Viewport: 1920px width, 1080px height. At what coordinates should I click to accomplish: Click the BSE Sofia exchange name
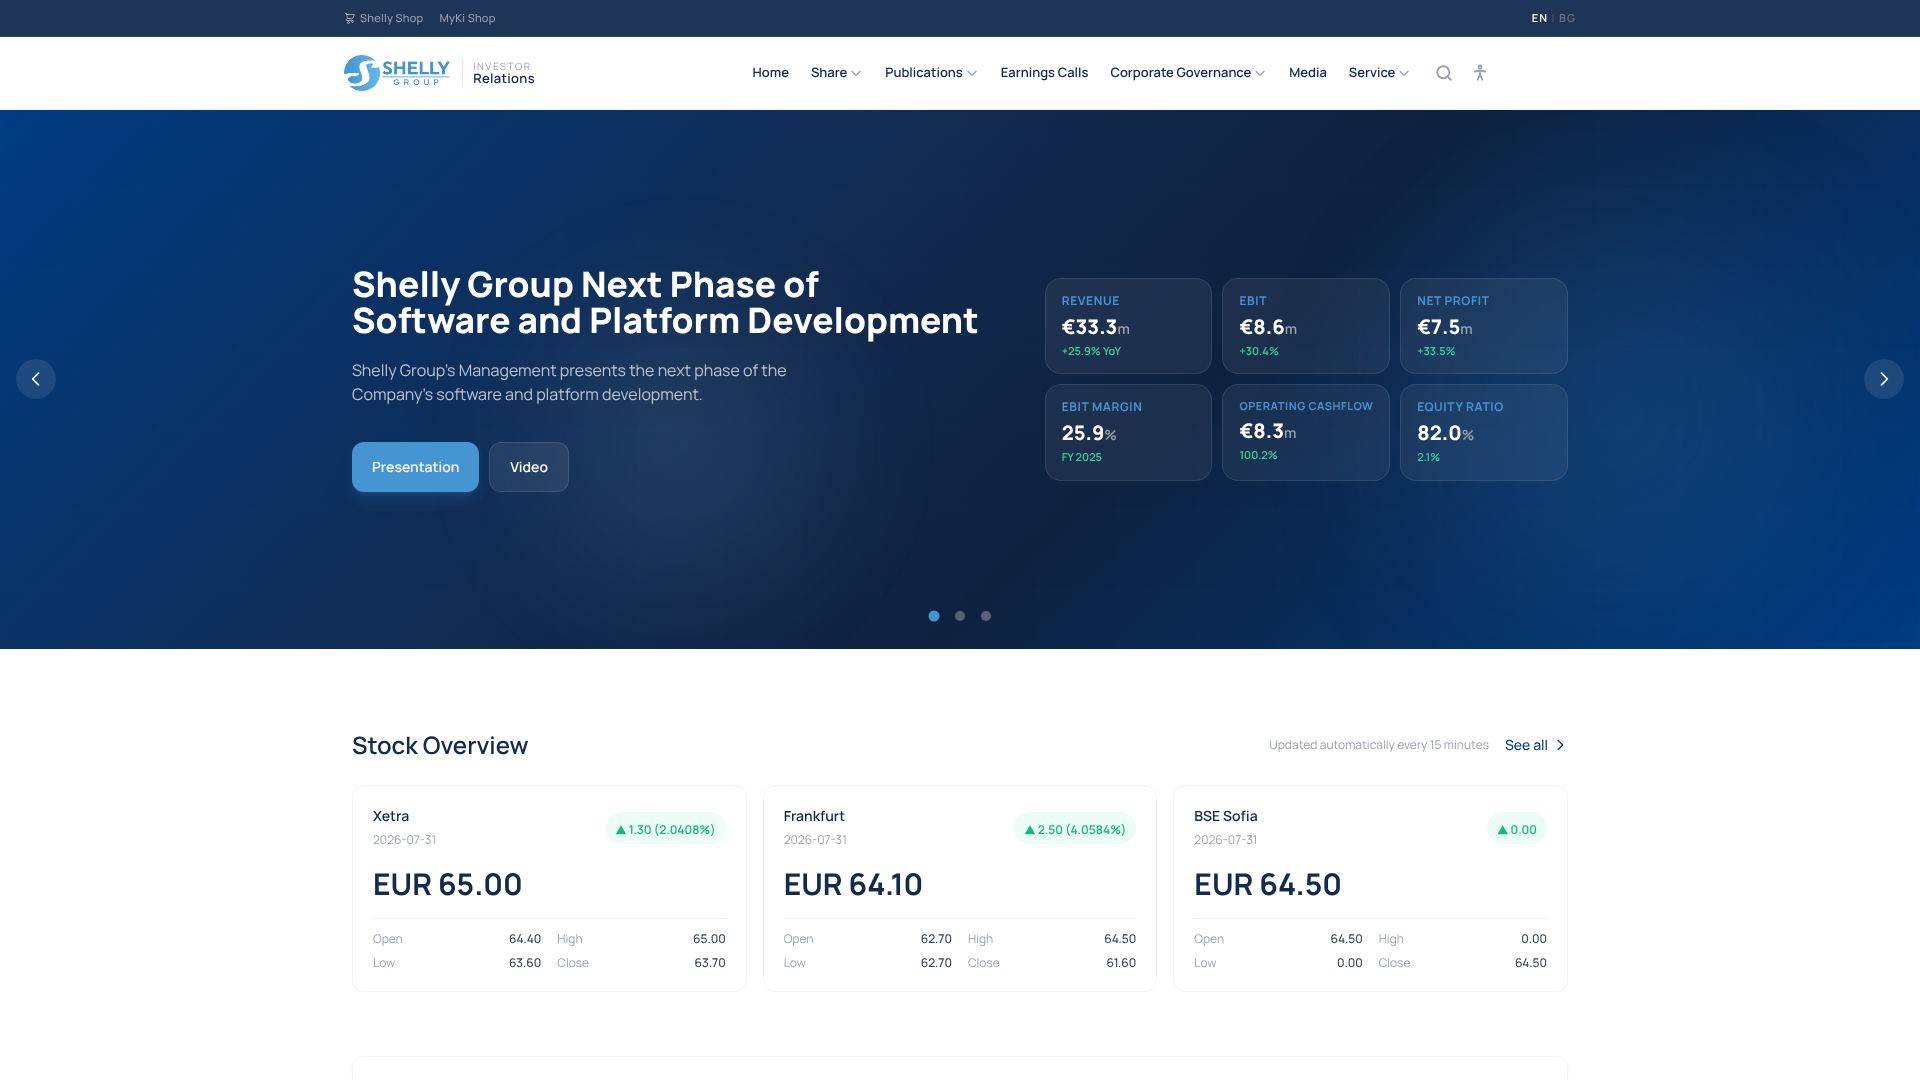(1226, 816)
